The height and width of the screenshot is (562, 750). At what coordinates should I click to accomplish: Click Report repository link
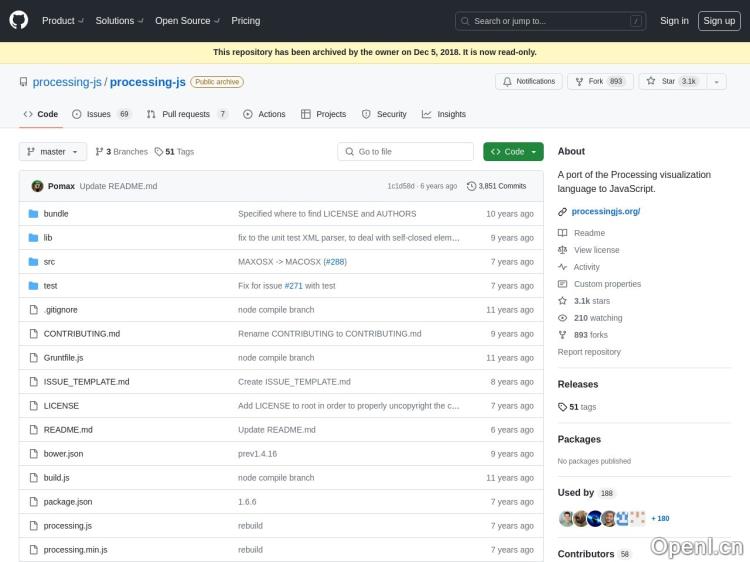click(589, 352)
